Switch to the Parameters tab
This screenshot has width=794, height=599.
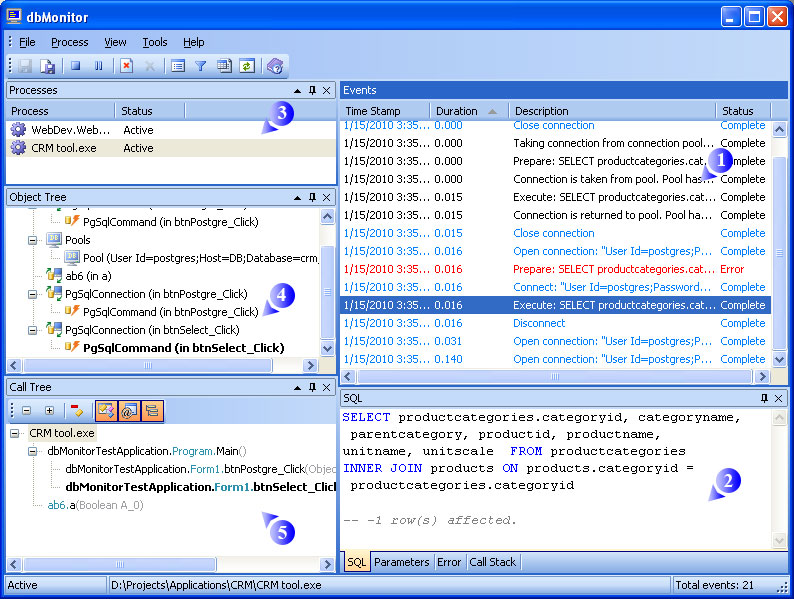click(401, 562)
